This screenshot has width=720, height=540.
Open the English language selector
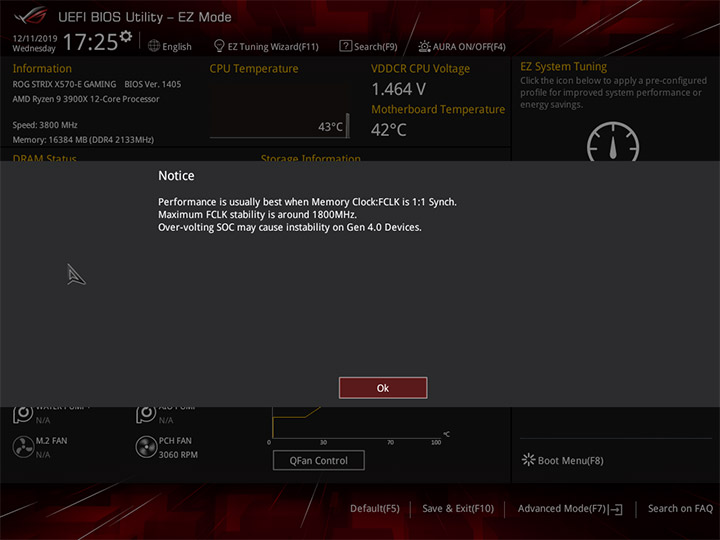click(x=177, y=46)
